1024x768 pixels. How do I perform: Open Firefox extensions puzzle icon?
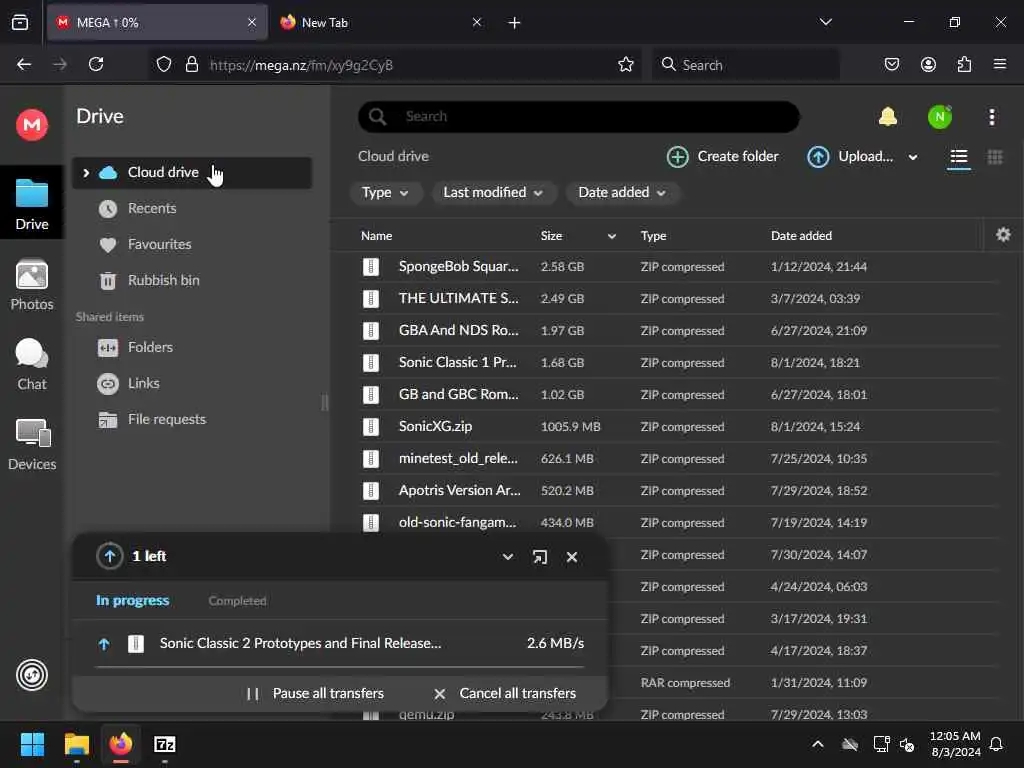pyautogui.click(x=964, y=64)
